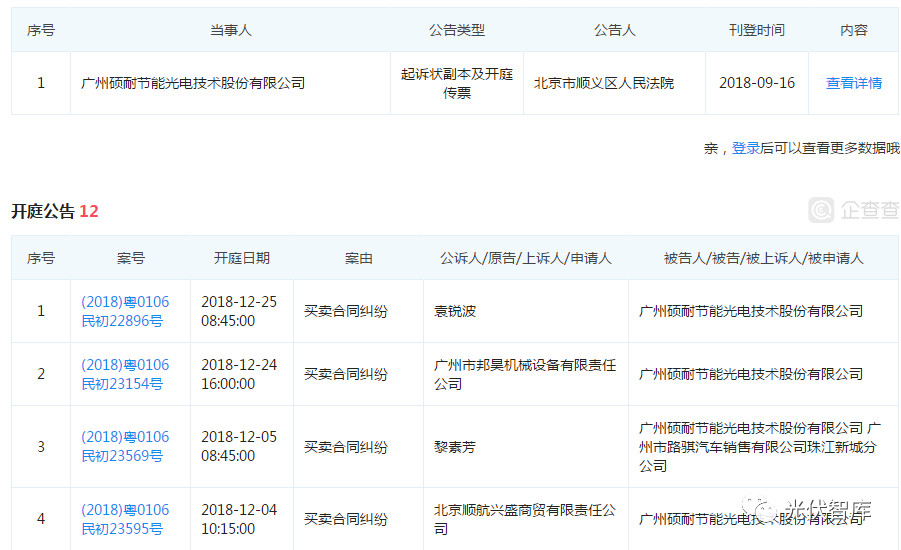This screenshot has height=550, width=901.
Task: Select hearing date 2018-12-05 08:45:00
Action: click(x=239, y=447)
